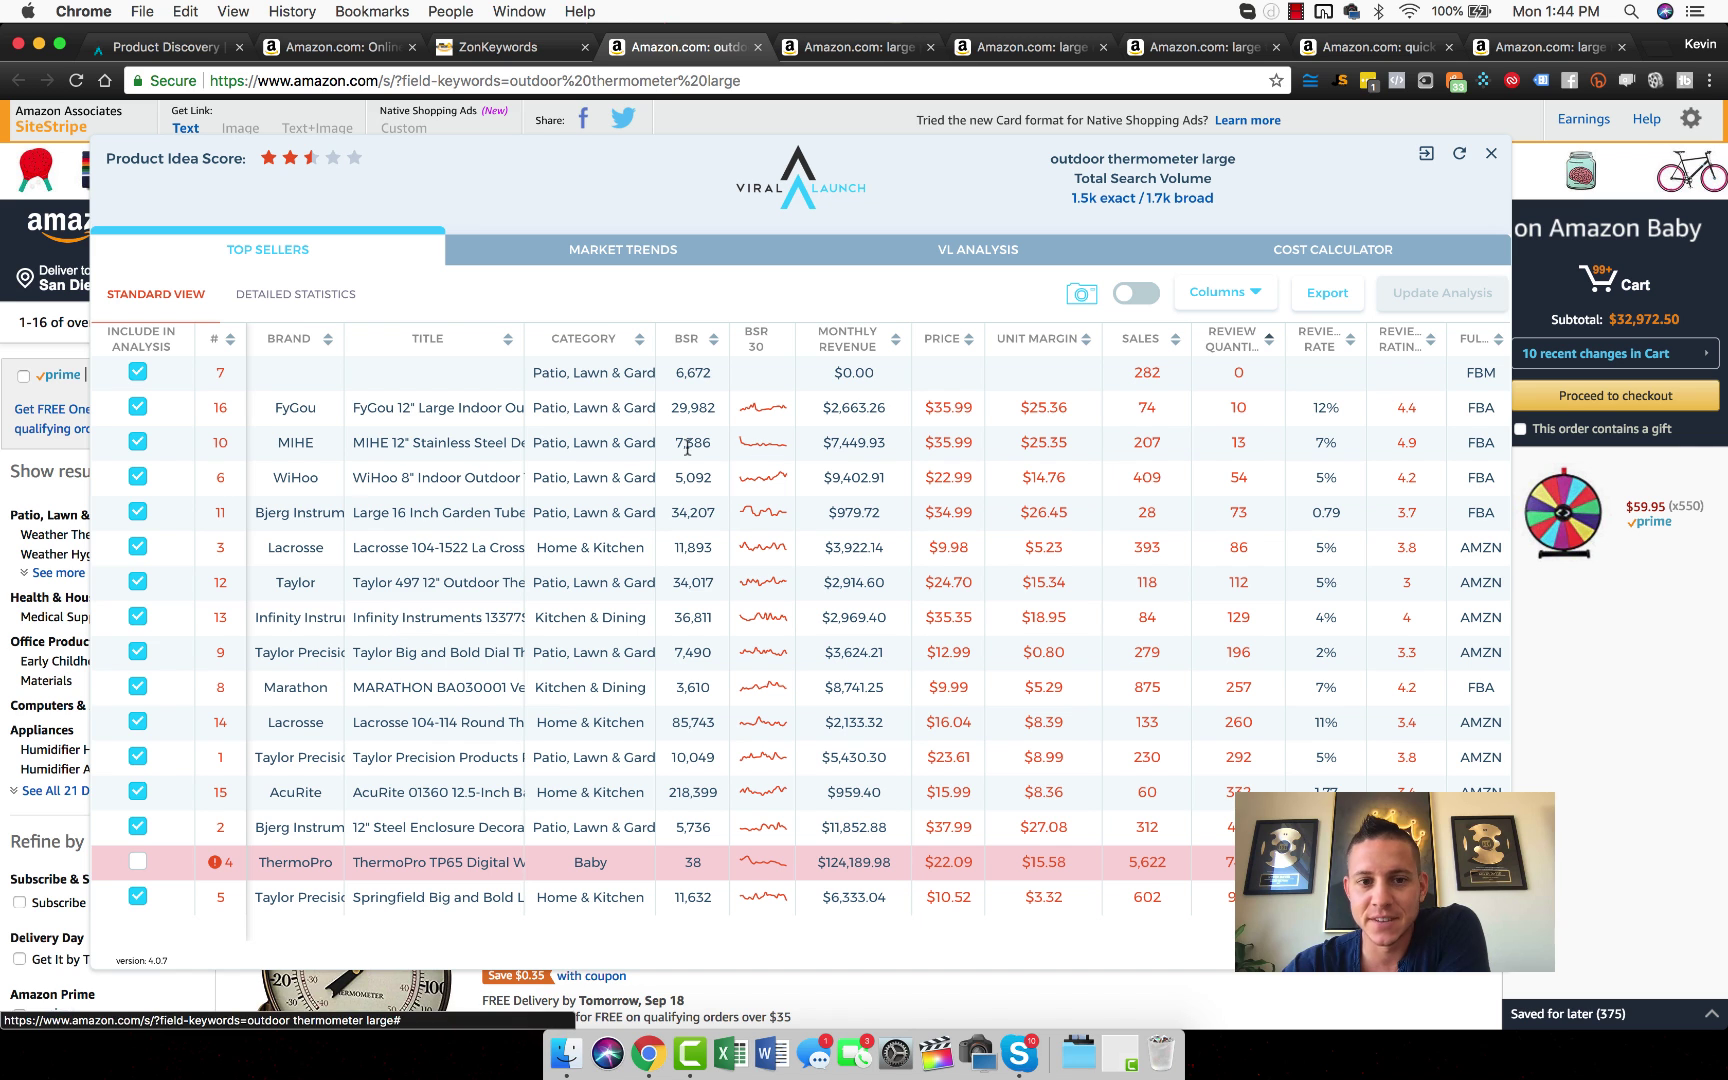Open the Earnings link in SiteStripe
Image resolution: width=1728 pixels, height=1080 pixels.
[1584, 119]
